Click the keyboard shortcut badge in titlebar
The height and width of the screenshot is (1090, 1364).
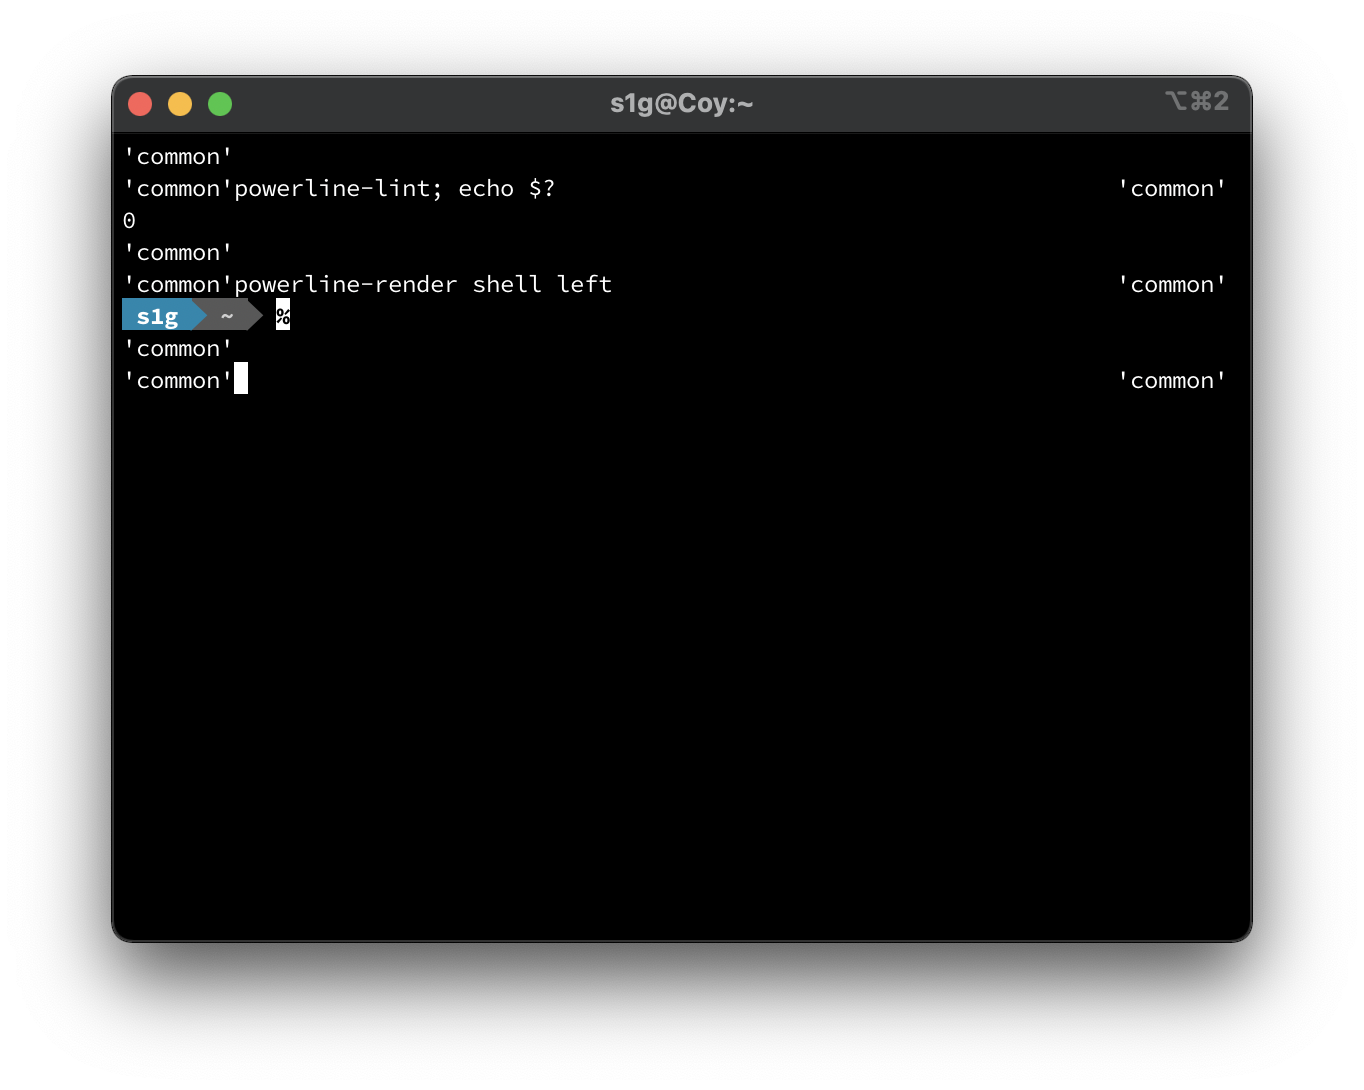[1197, 101]
